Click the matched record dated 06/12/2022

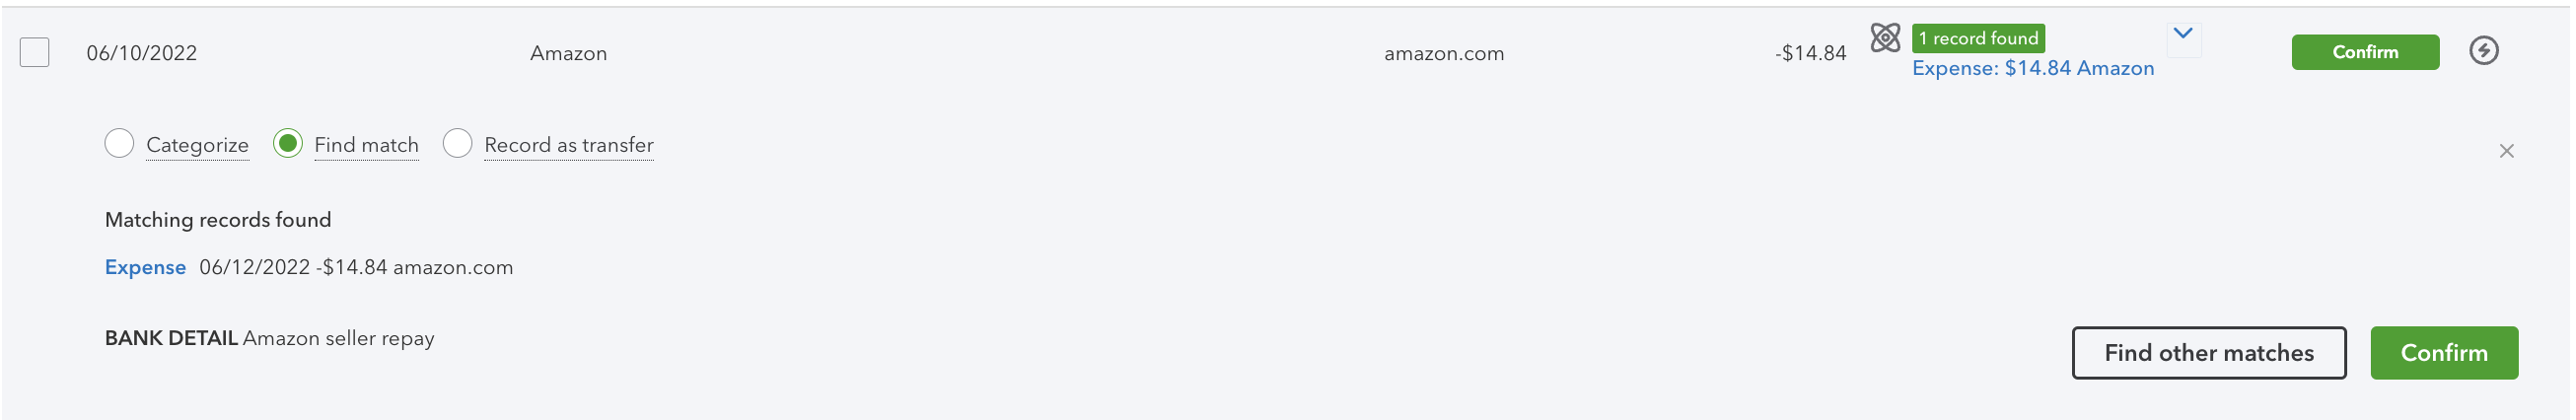356,268
